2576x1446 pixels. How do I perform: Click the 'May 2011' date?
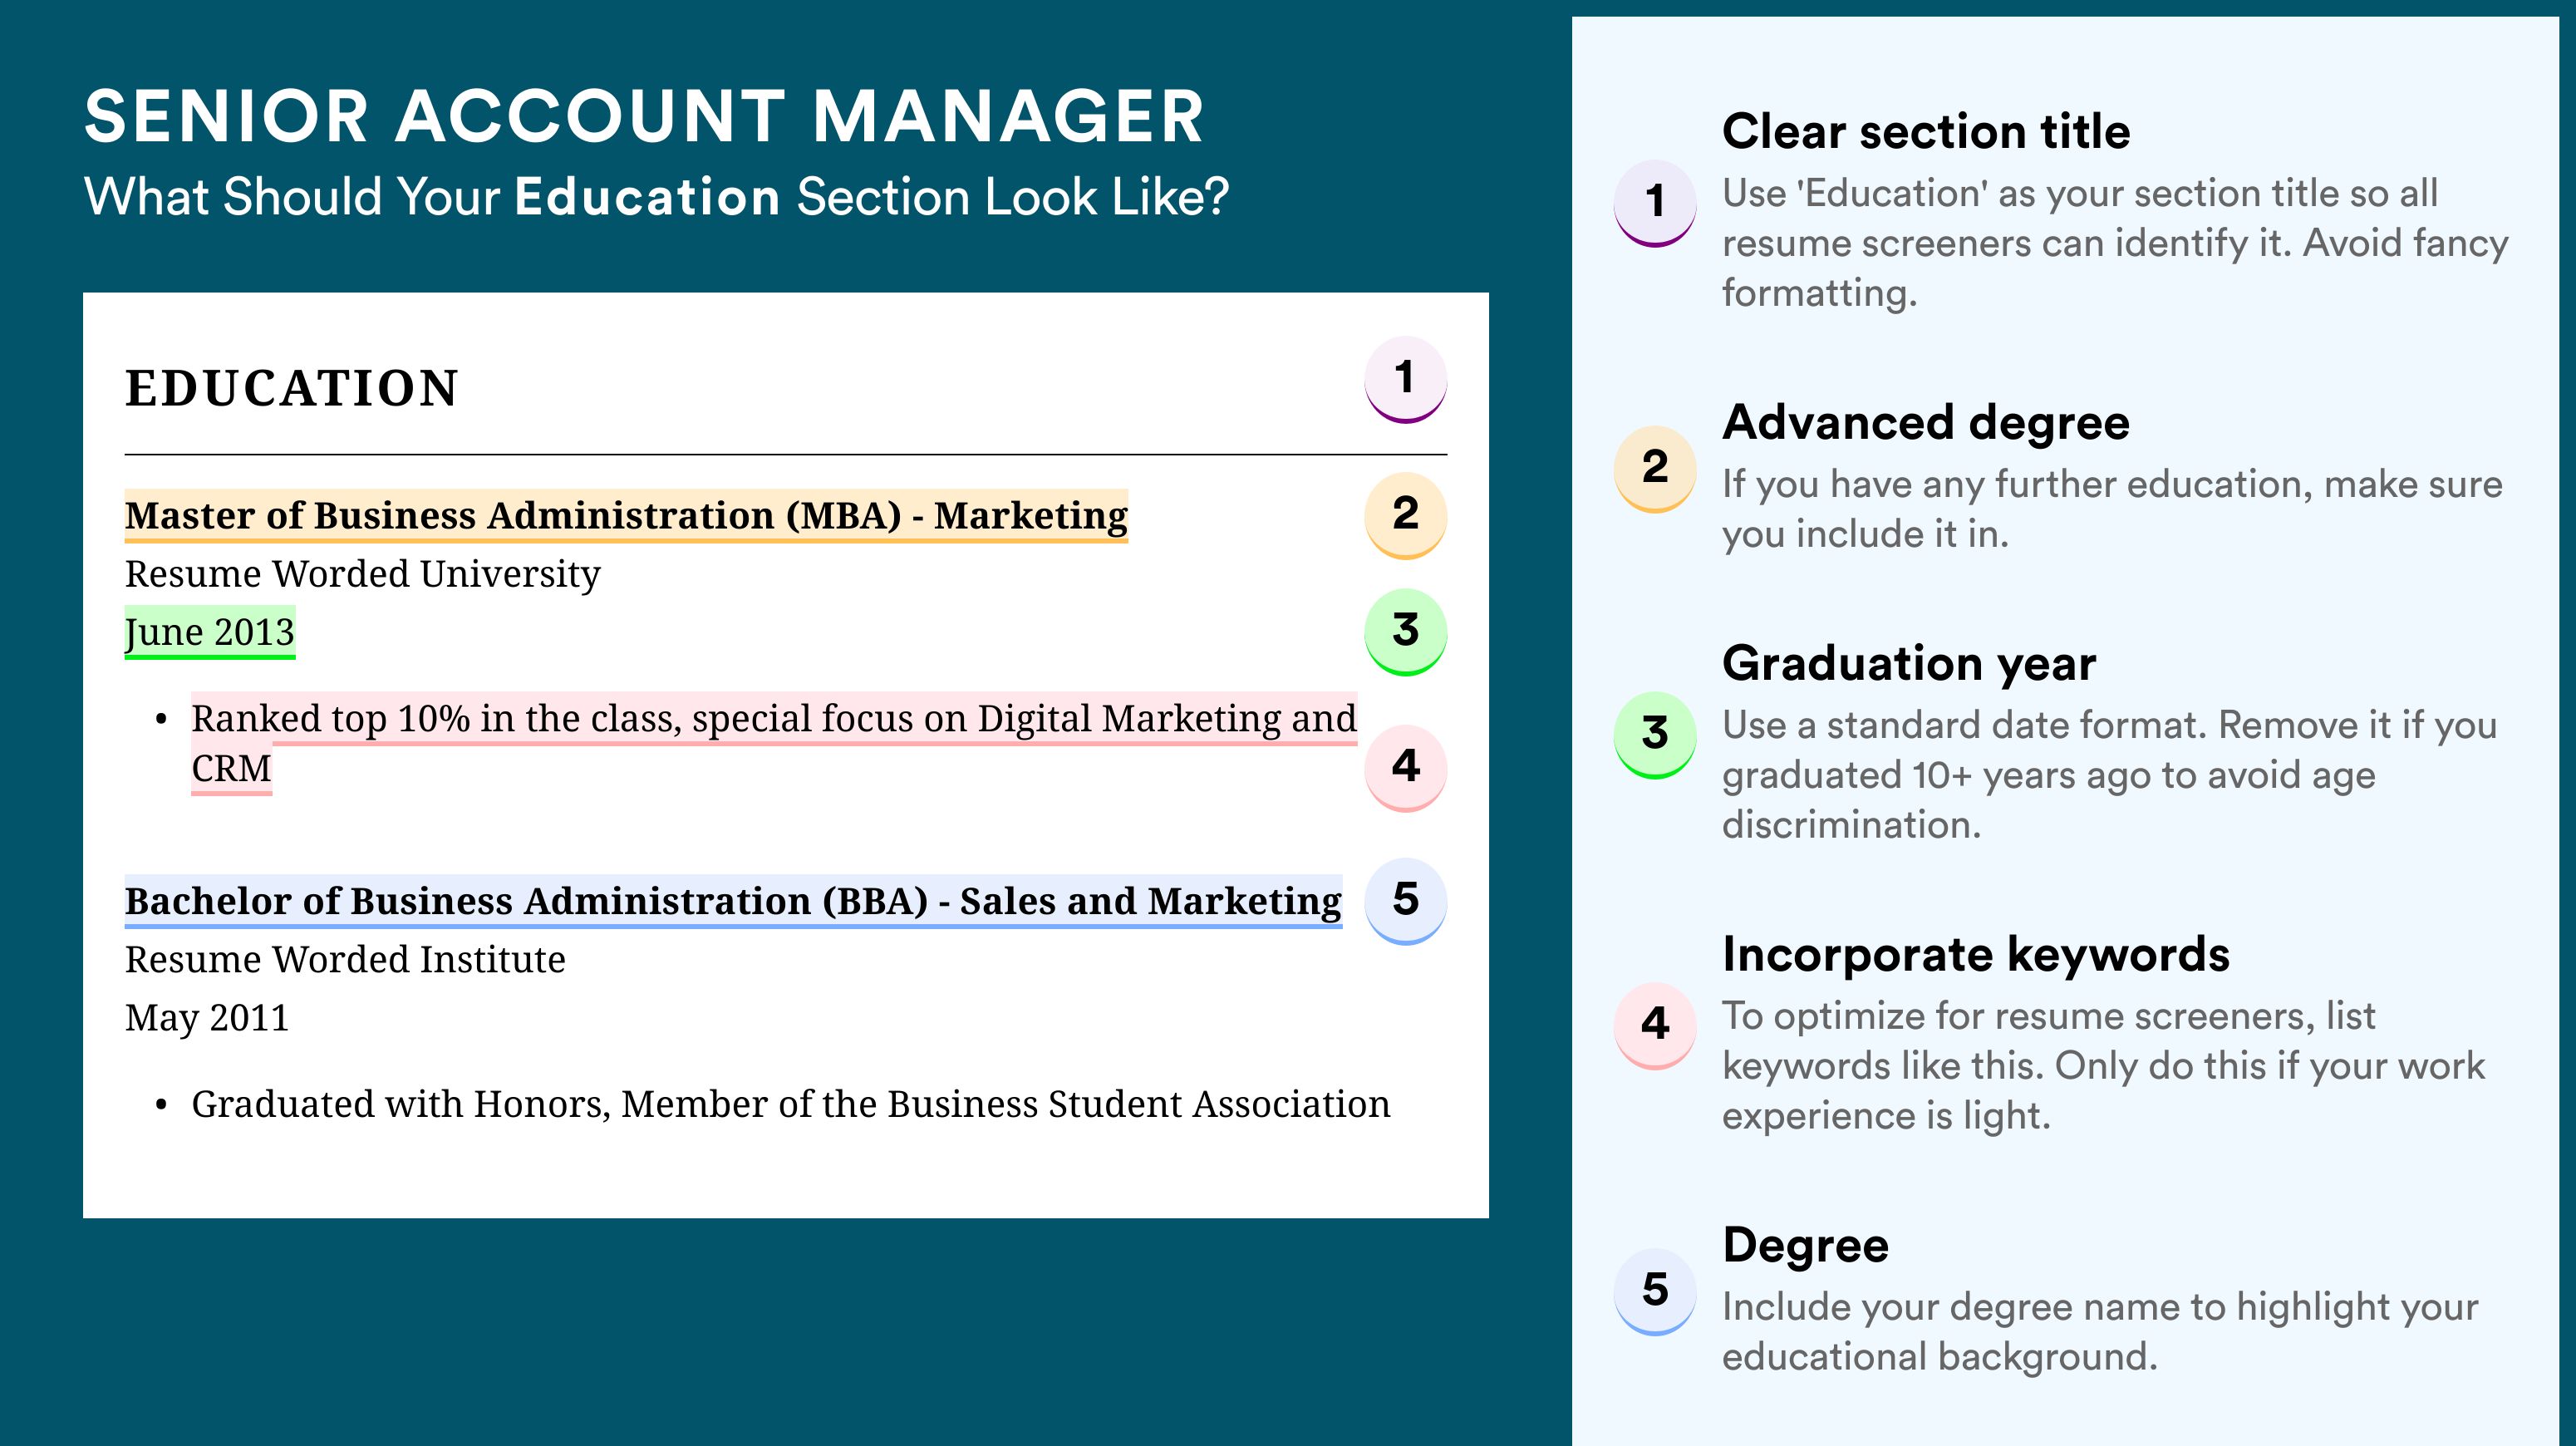(x=207, y=1019)
